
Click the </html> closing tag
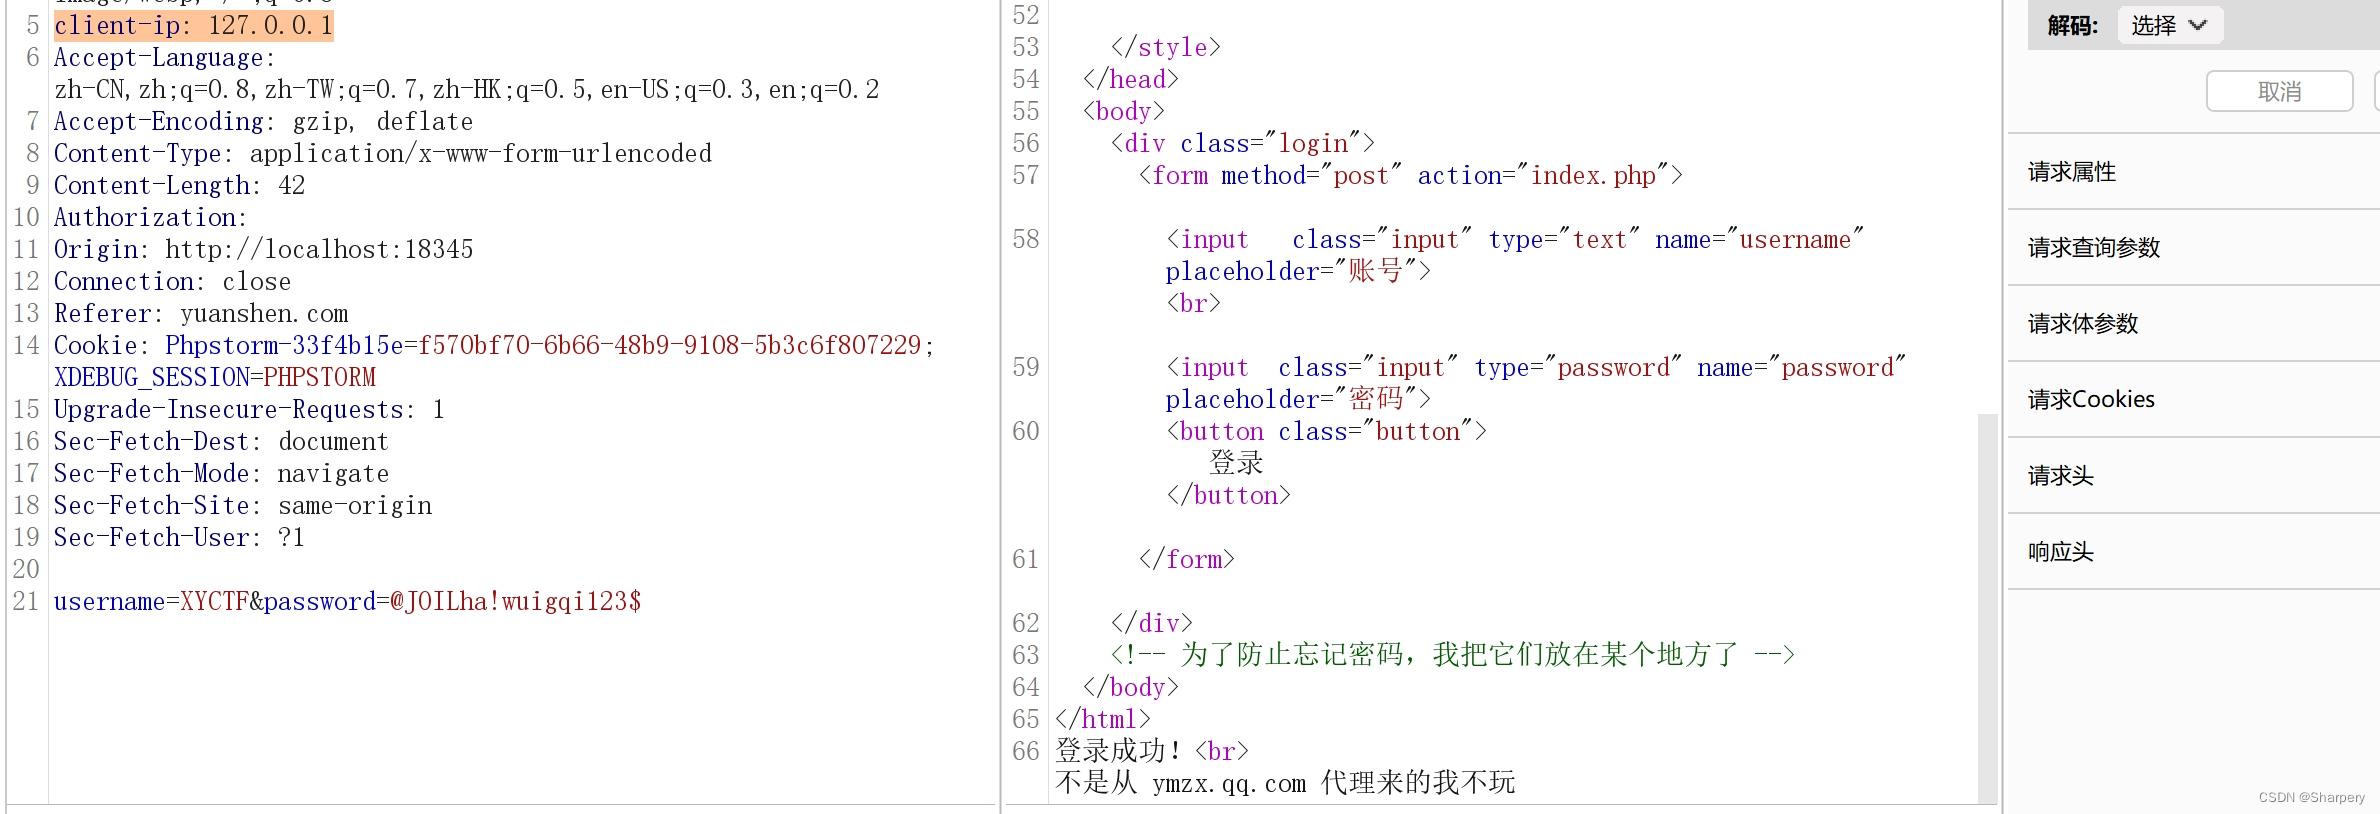(x=1103, y=720)
